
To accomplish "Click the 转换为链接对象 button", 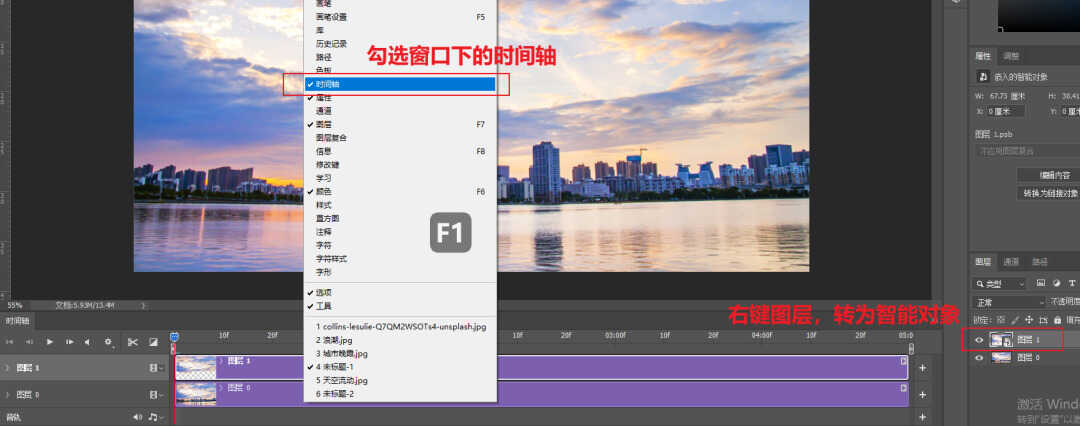I will point(1048,193).
